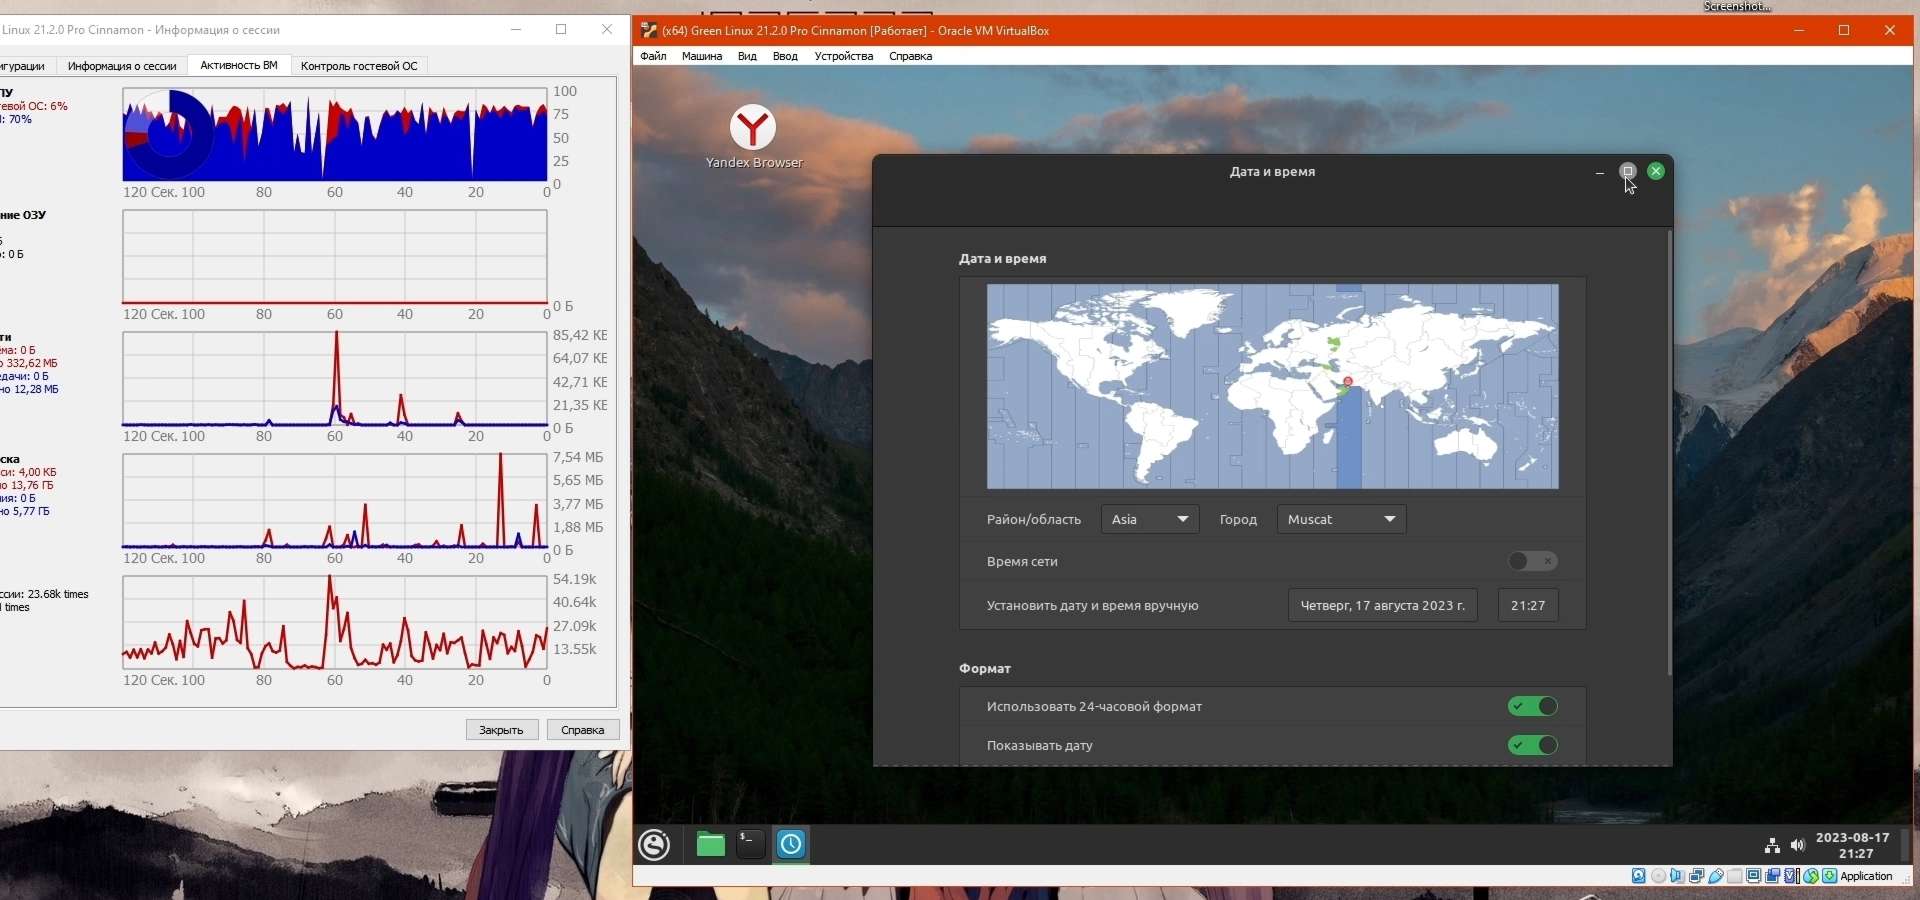Image resolution: width=1920 pixels, height=900 pixels.
Task: Click the Район/область label
Action: click(1033, 519)
